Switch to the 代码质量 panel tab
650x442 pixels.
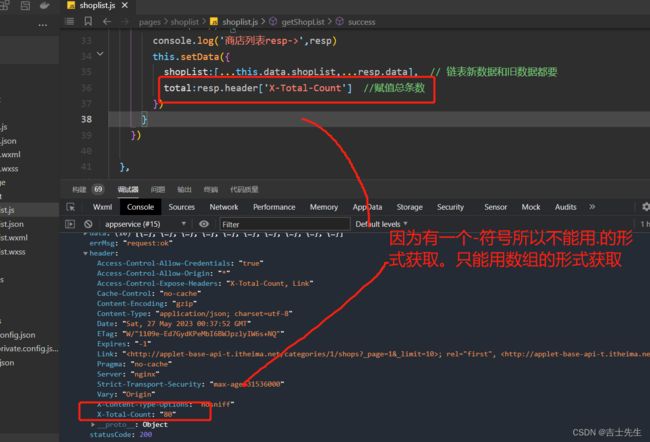click(x=244, y=189)
